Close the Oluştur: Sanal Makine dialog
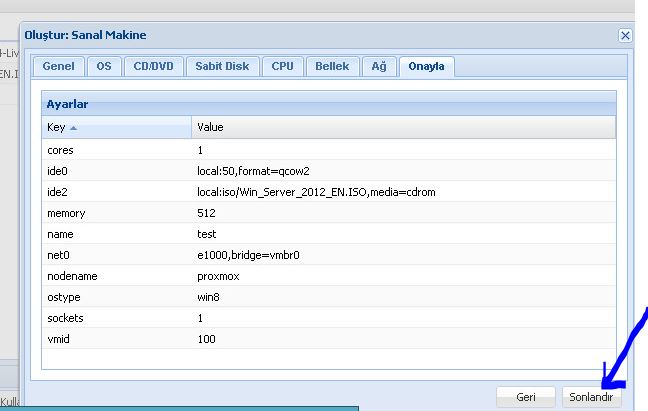The image size is (648, 411). 625,35
